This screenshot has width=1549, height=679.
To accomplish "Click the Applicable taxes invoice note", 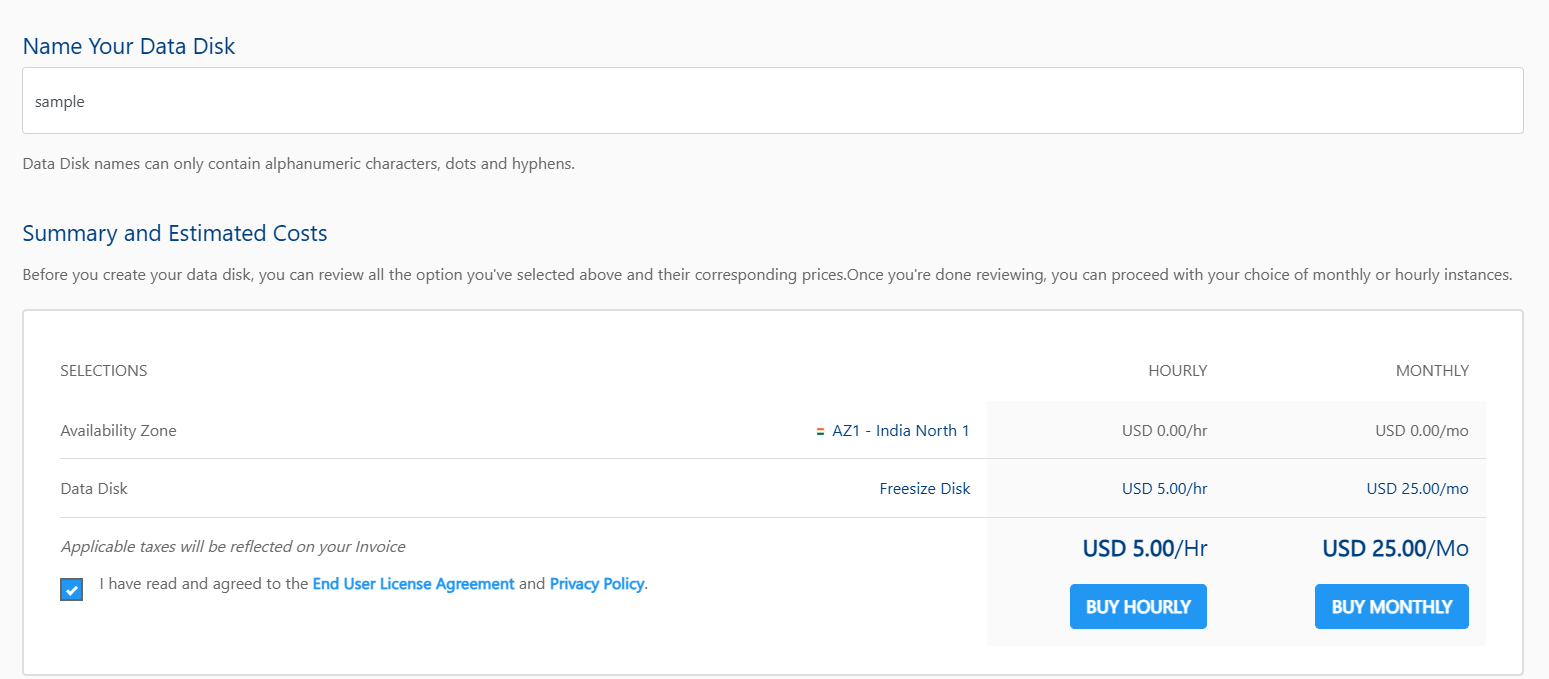I will tap(233, 547).
